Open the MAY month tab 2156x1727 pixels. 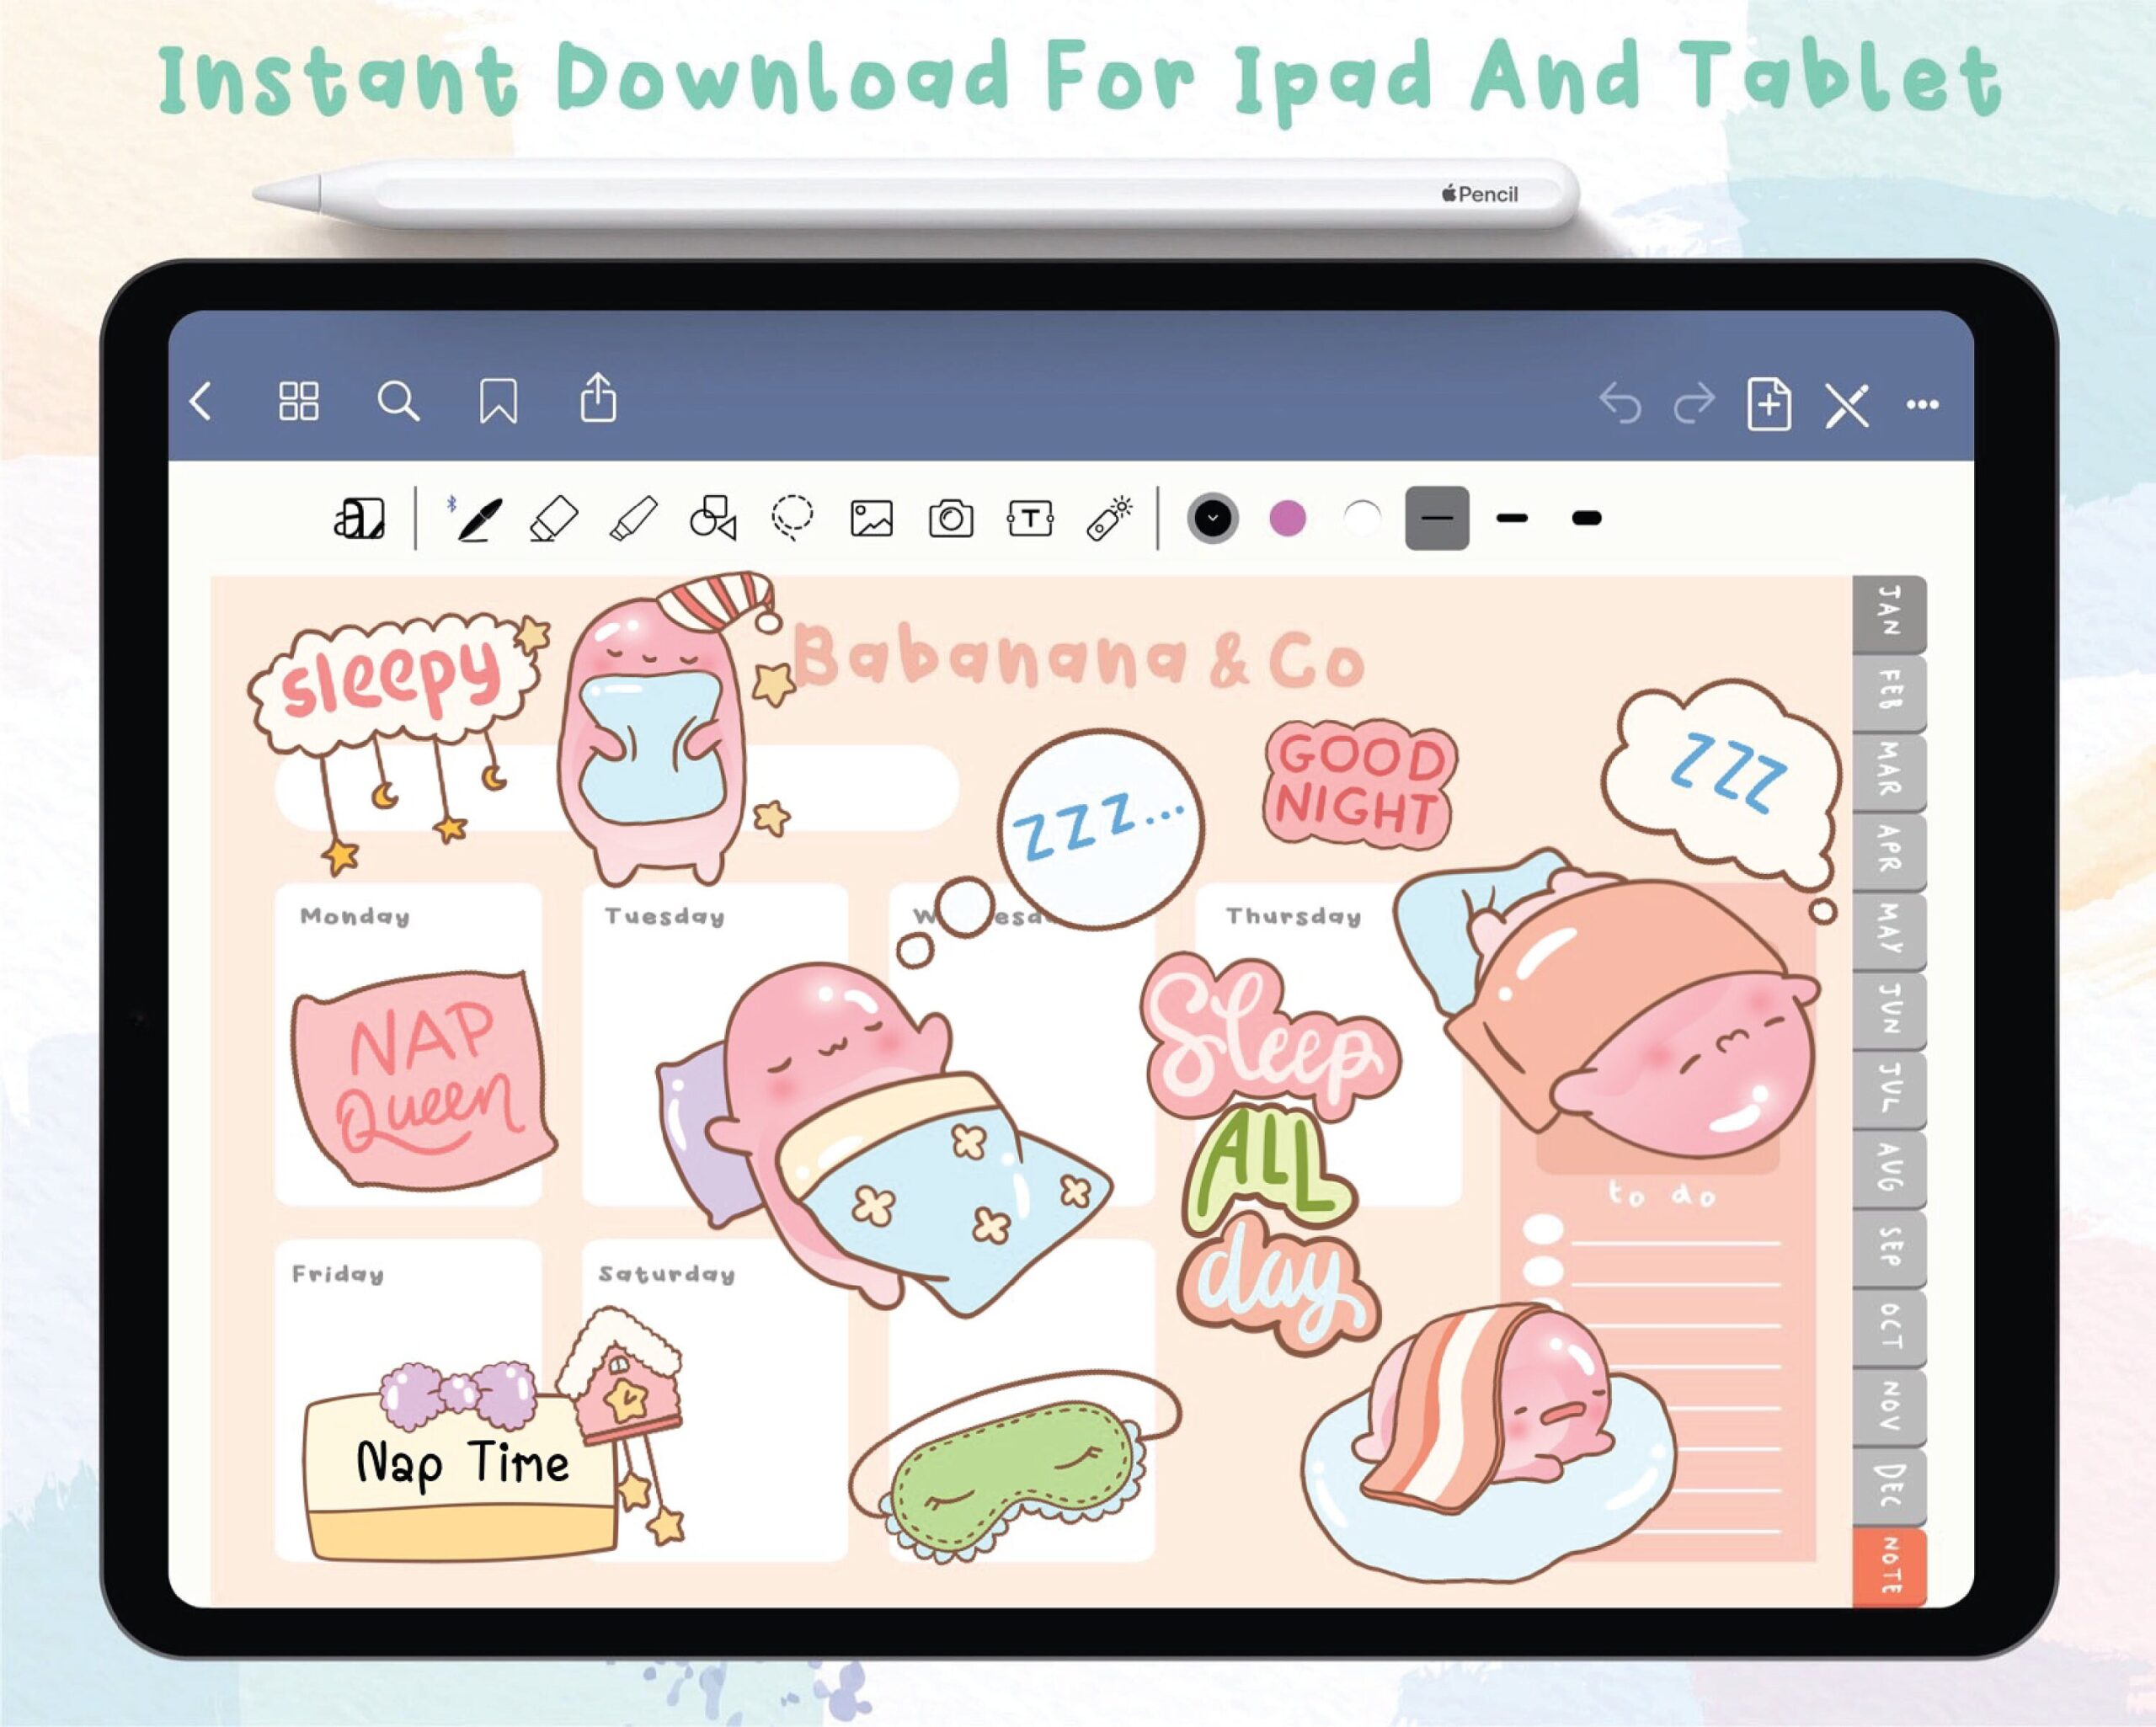pos(1889,930)
